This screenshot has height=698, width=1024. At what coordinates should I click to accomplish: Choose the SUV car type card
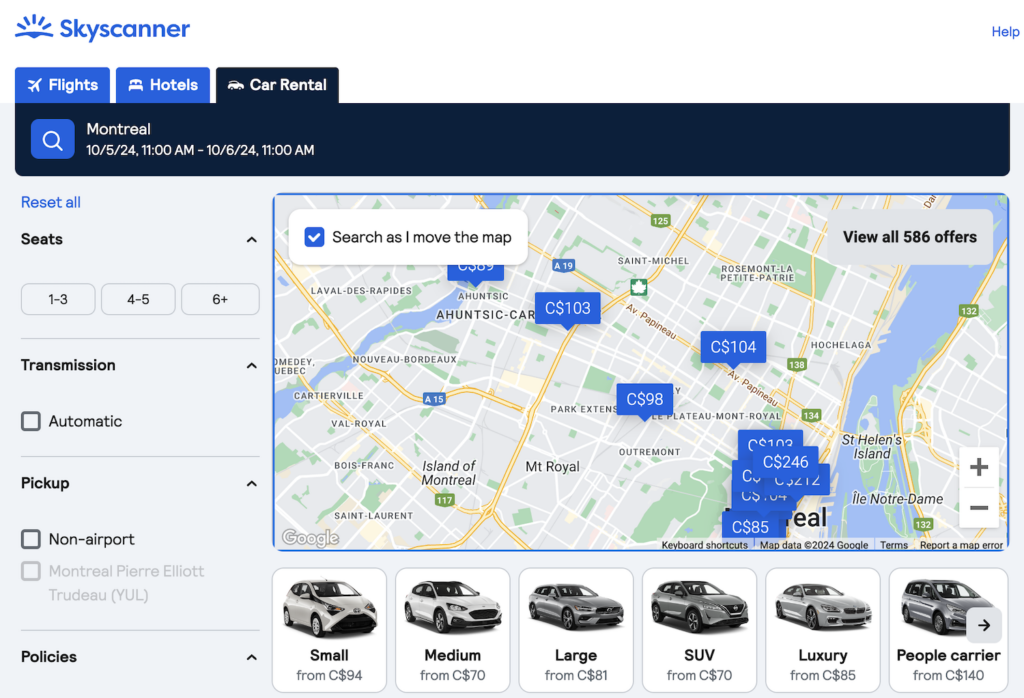click(x=699, y=631)
